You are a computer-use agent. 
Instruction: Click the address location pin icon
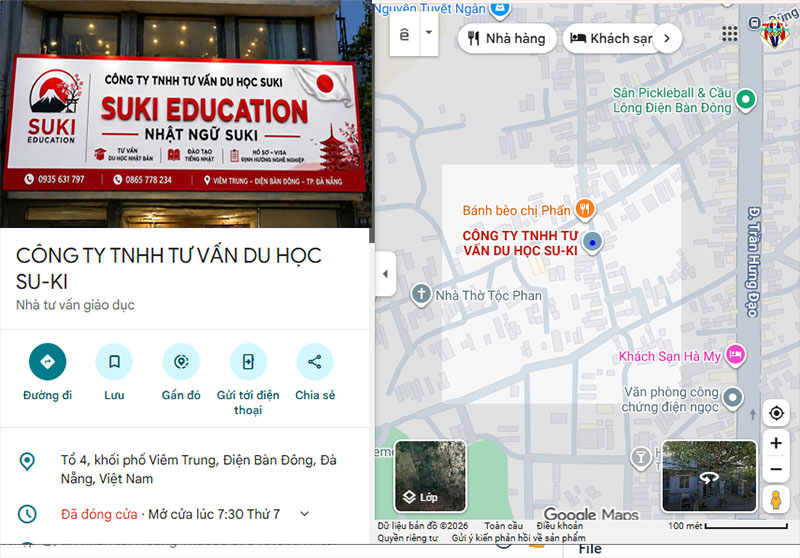(27, 461)
